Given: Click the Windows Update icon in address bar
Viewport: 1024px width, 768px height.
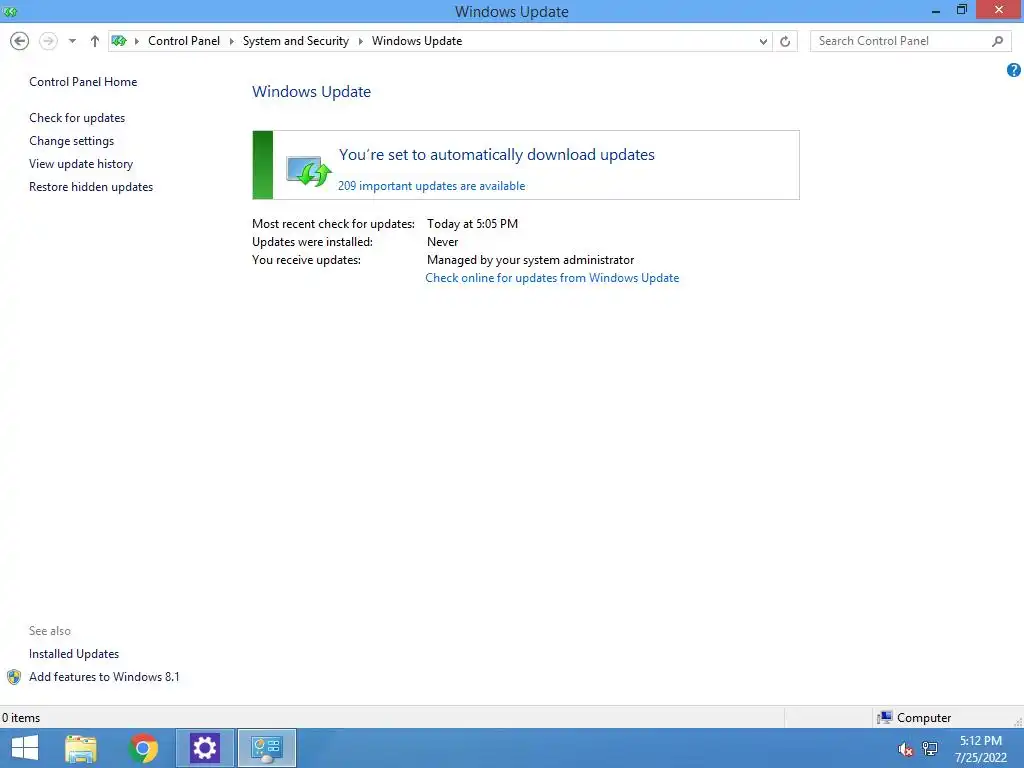Looking at the screenshot, I should pyautogui.click(x=119, y=40).
